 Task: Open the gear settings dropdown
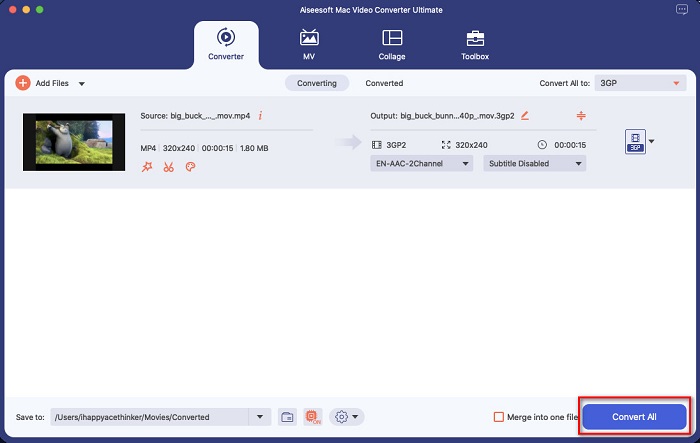coord(347,417)
